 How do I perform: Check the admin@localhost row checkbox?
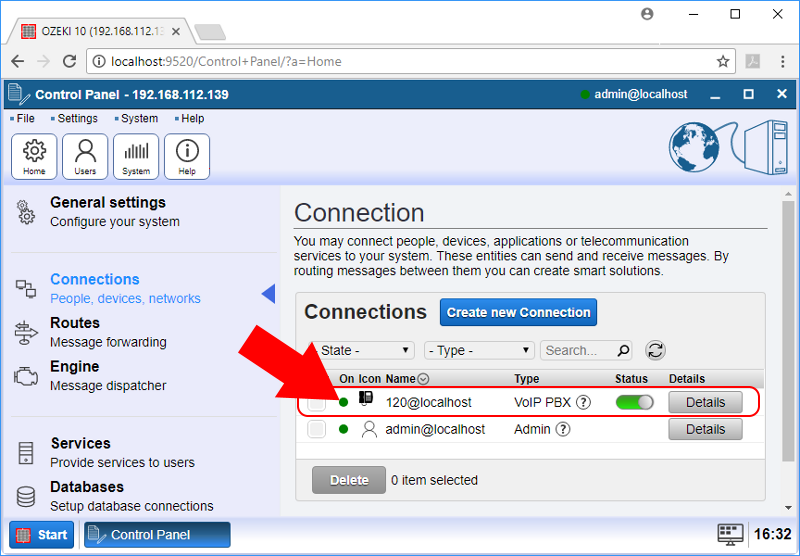coord(316,429)
